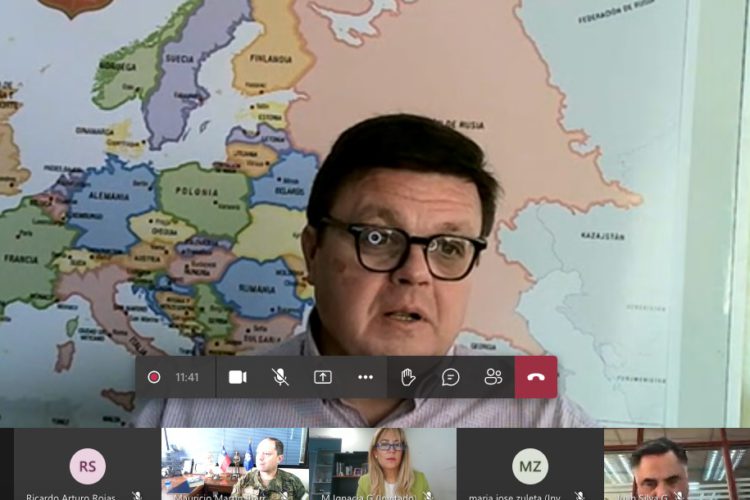Screen dimensions: 750x500
Task: Select the MZ avatar of maria jose zuleta
Action: (x=530, y=465)
